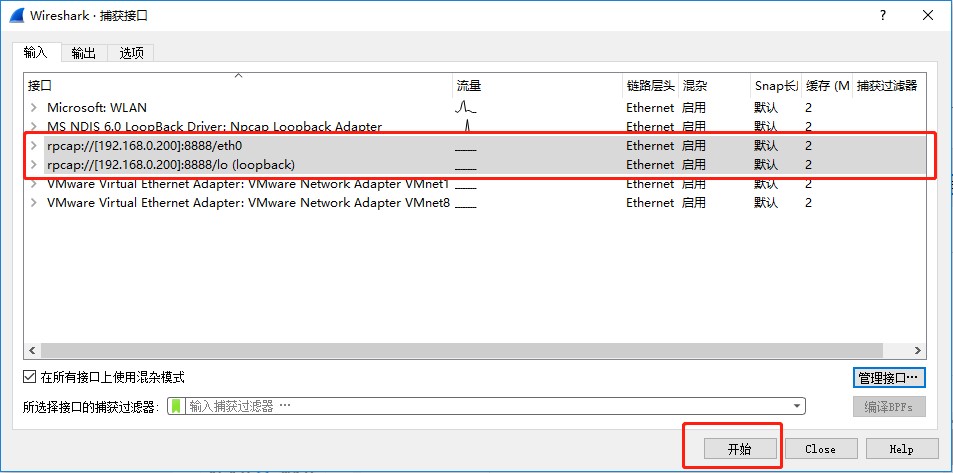953x473 pixels.
Task: Expand the Microsoft: WLAN interface row
Action: [x=33, y=107]
